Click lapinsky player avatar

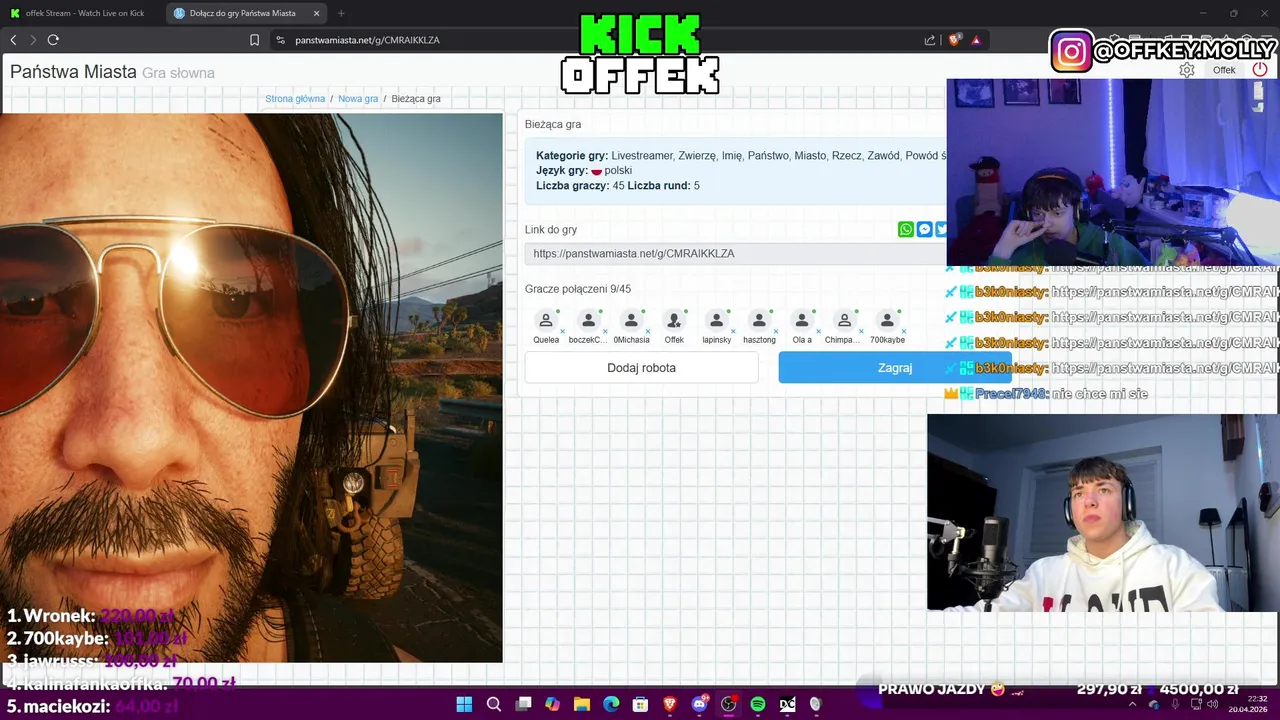click(716, 320)
